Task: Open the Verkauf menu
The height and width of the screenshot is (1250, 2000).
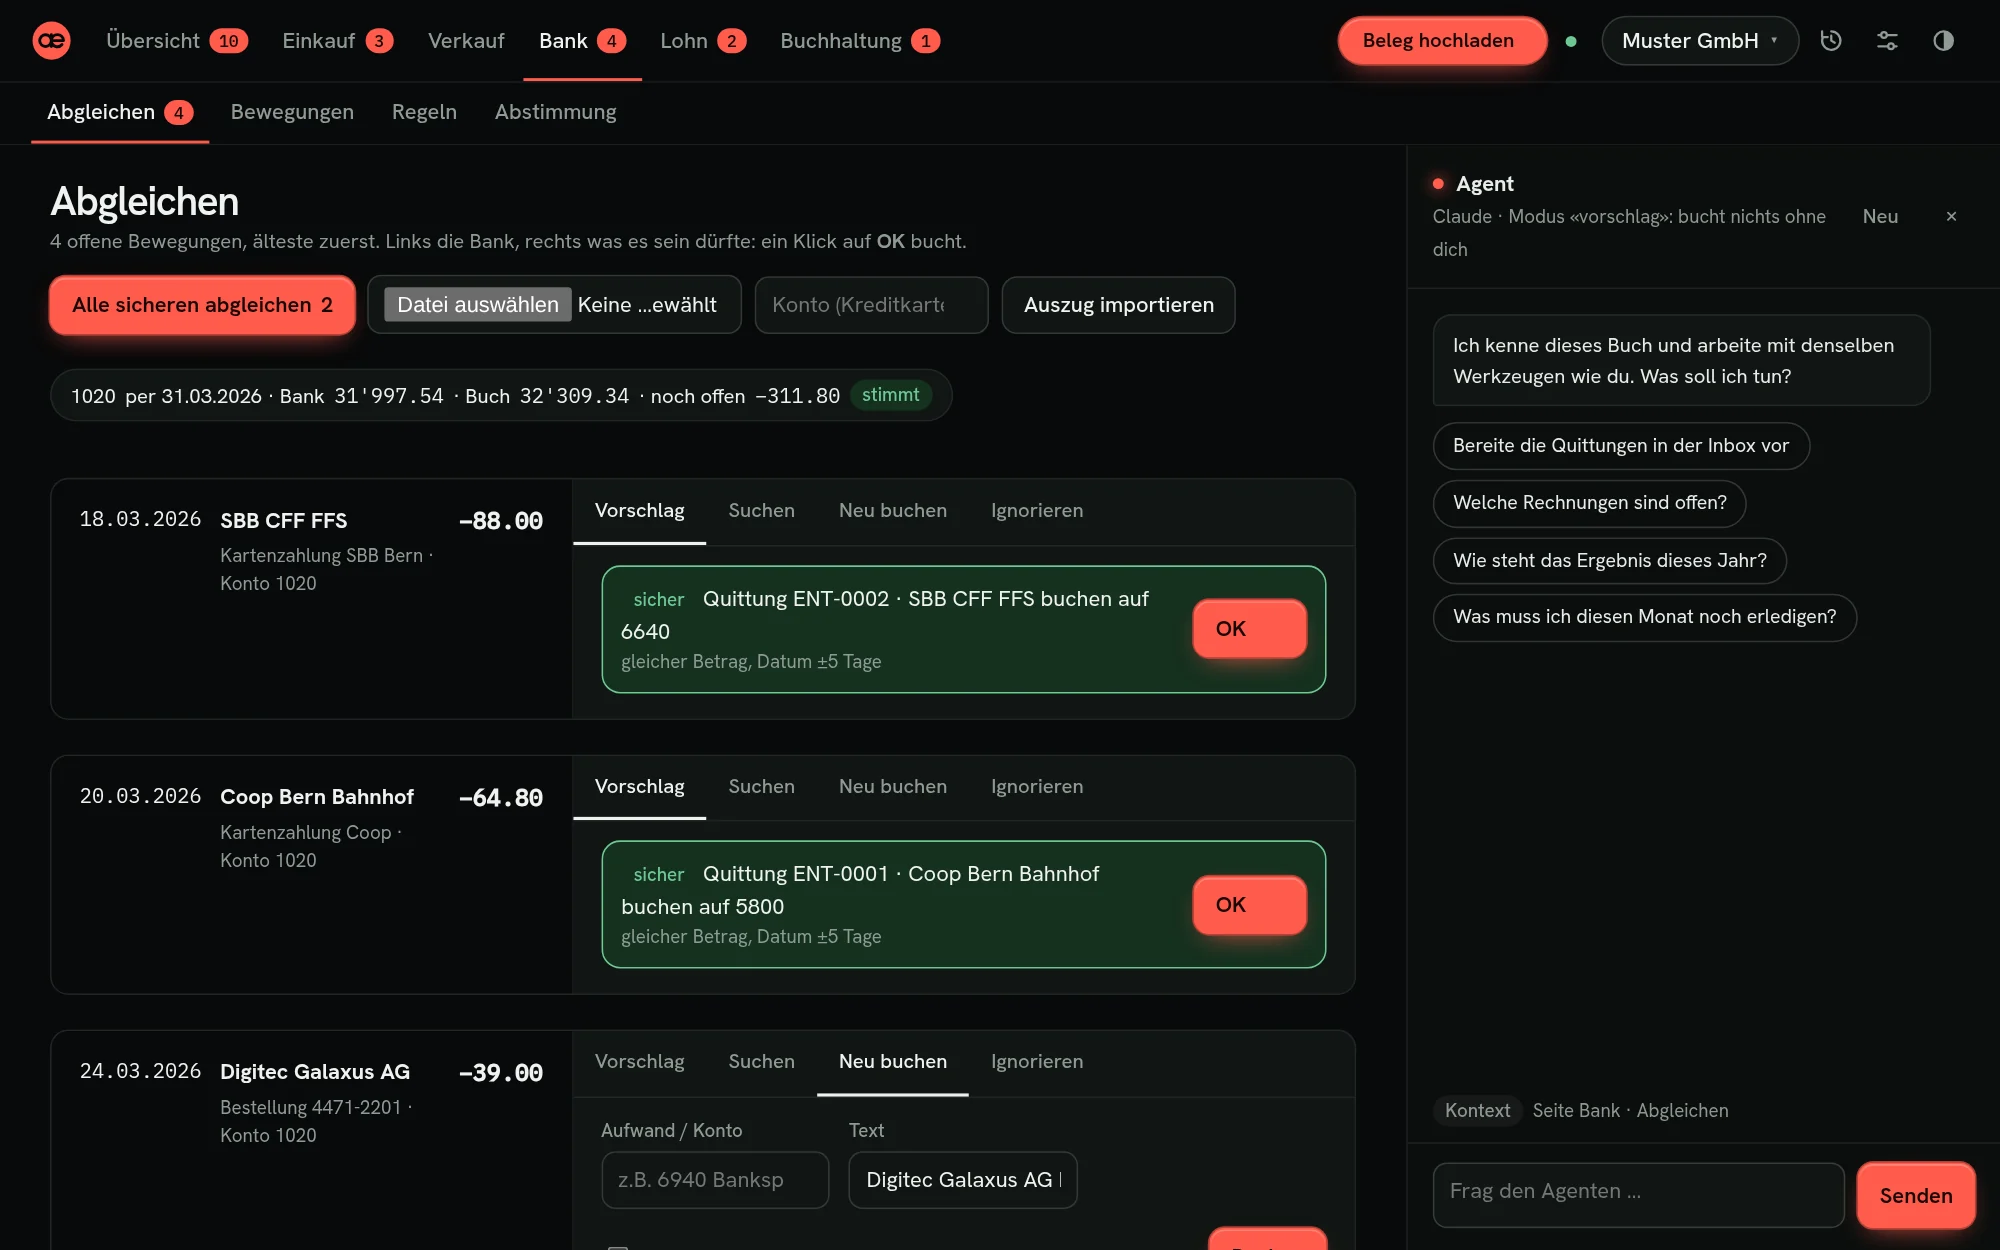Action: [466, 41]
